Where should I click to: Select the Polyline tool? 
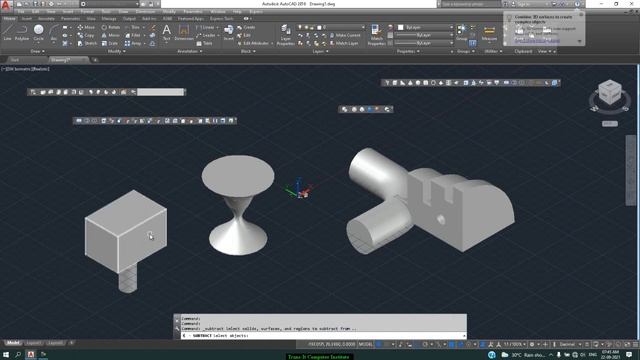pos(22,33)
